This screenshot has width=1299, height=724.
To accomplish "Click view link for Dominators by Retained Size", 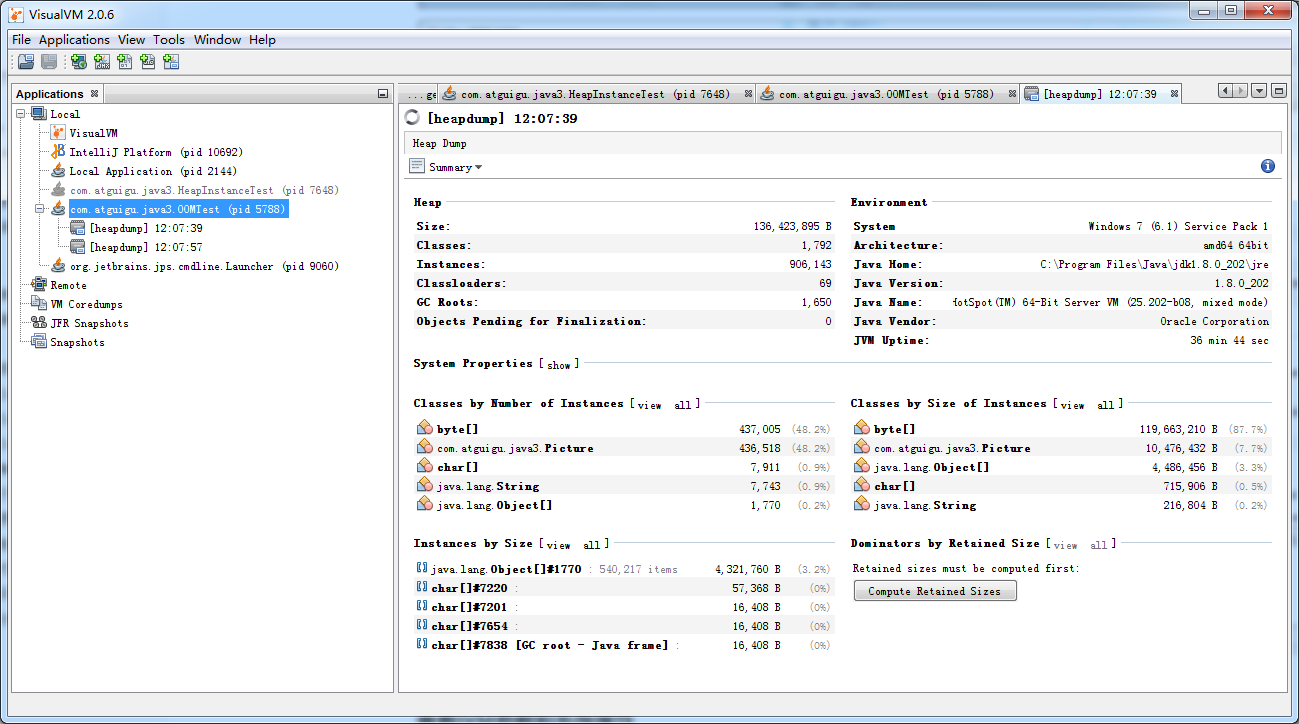I will [x=1066, y=545].
